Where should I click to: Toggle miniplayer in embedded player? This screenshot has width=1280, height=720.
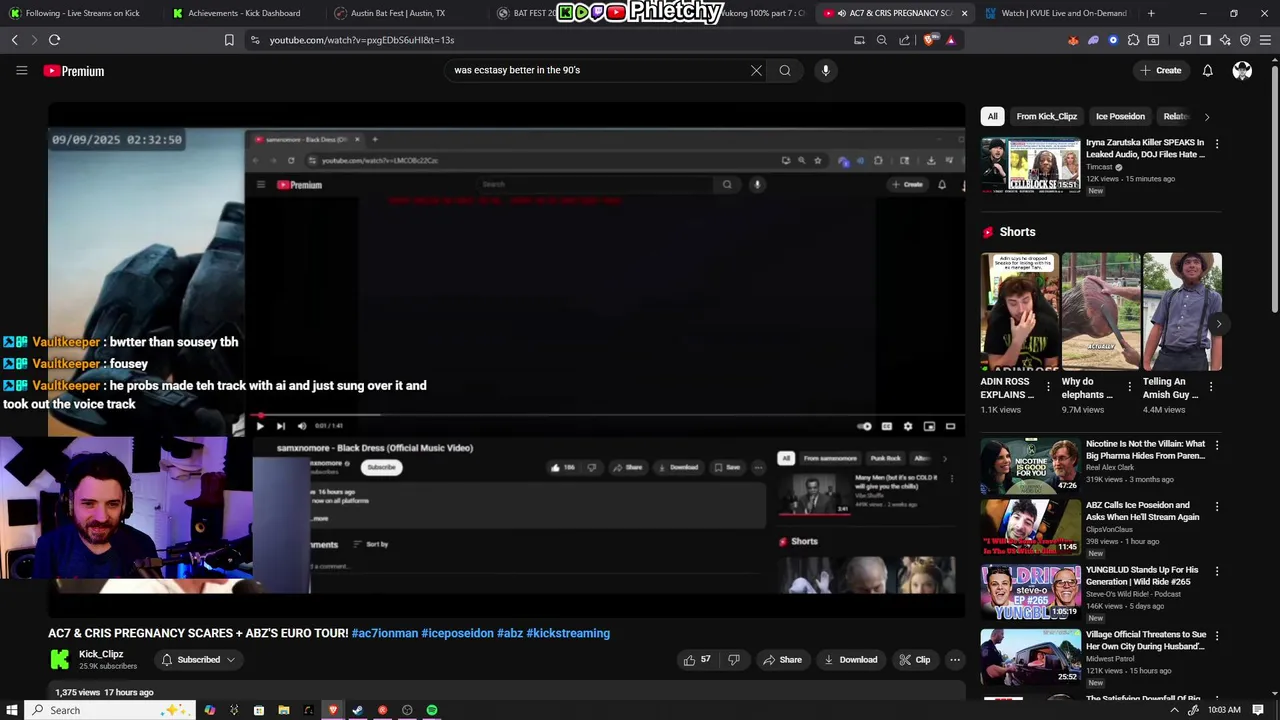[x=929, y=426]
